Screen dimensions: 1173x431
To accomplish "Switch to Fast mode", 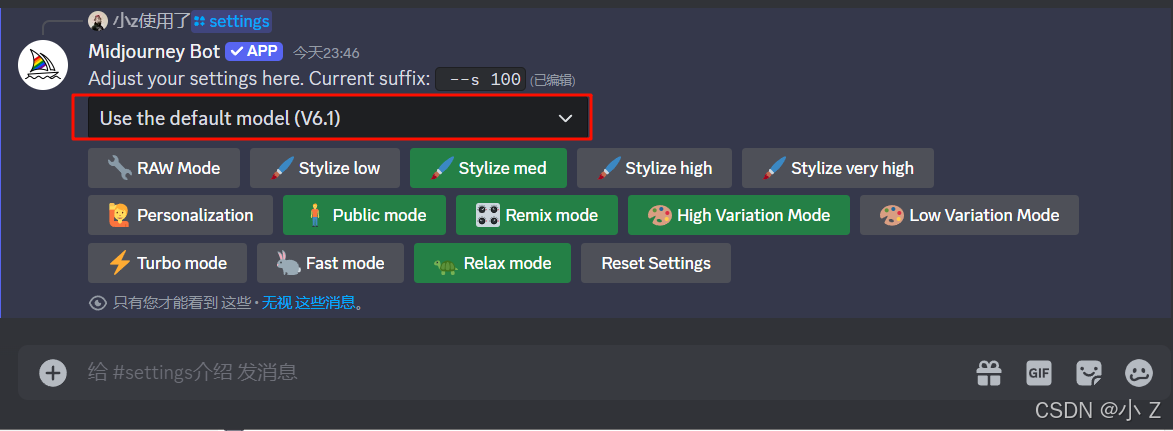I will 330,263.
